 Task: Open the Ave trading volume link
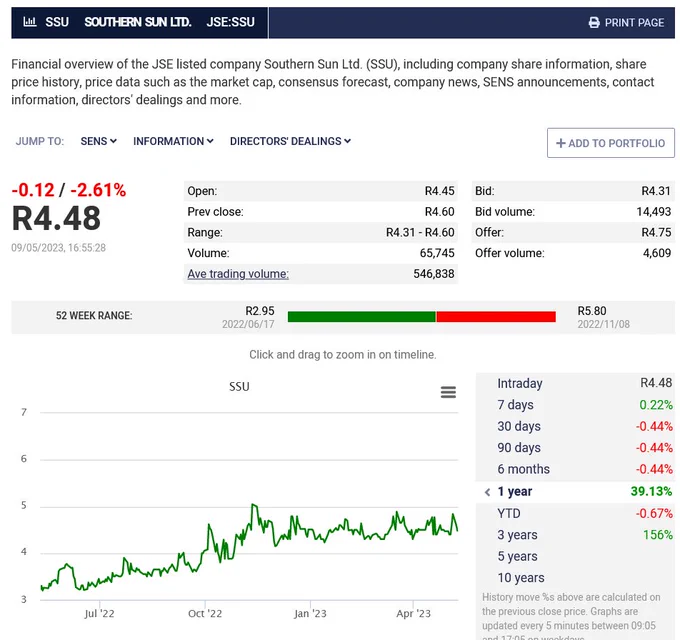tap(238, 274)
